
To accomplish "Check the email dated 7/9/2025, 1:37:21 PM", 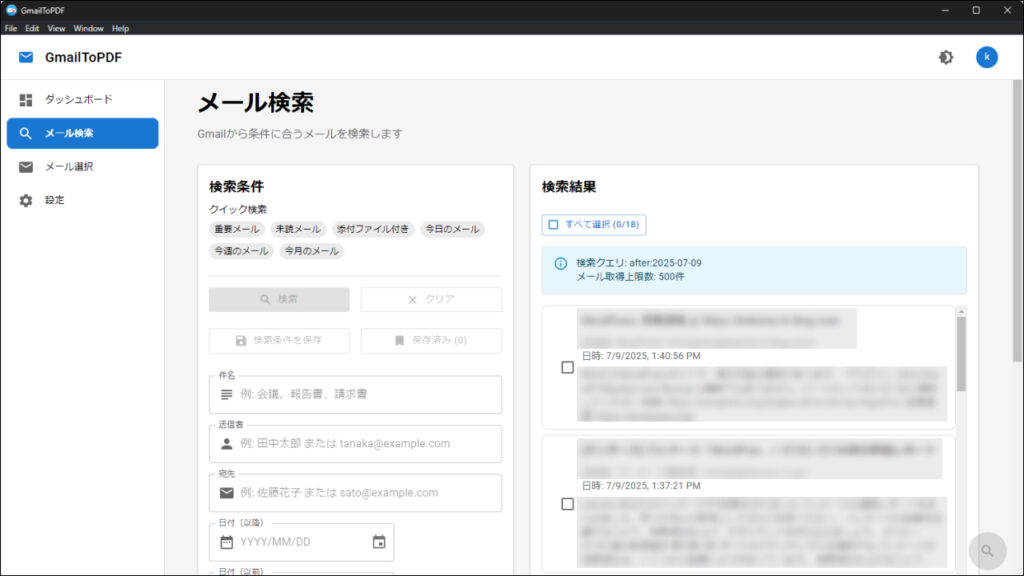I will pos(568,504).
